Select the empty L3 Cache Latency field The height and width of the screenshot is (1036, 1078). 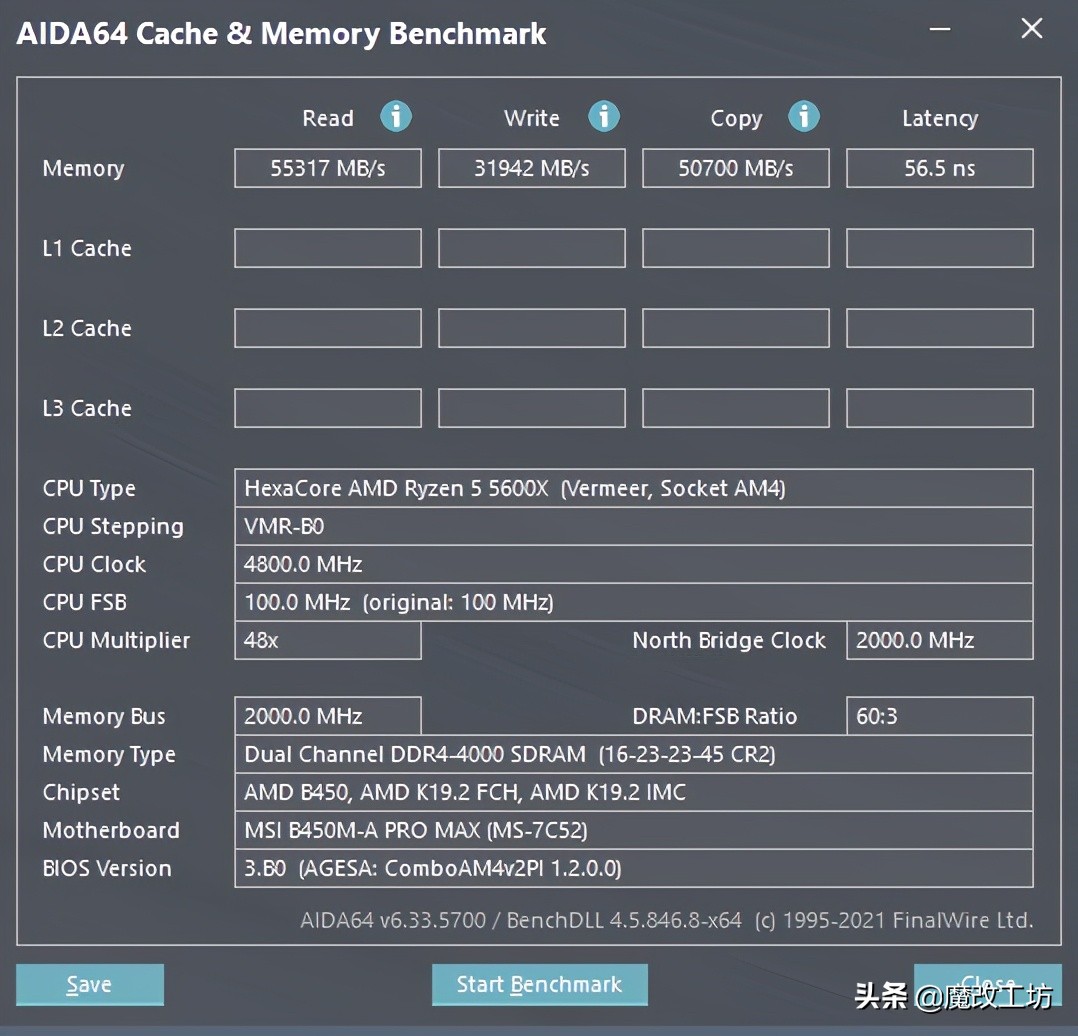point(939,407)
